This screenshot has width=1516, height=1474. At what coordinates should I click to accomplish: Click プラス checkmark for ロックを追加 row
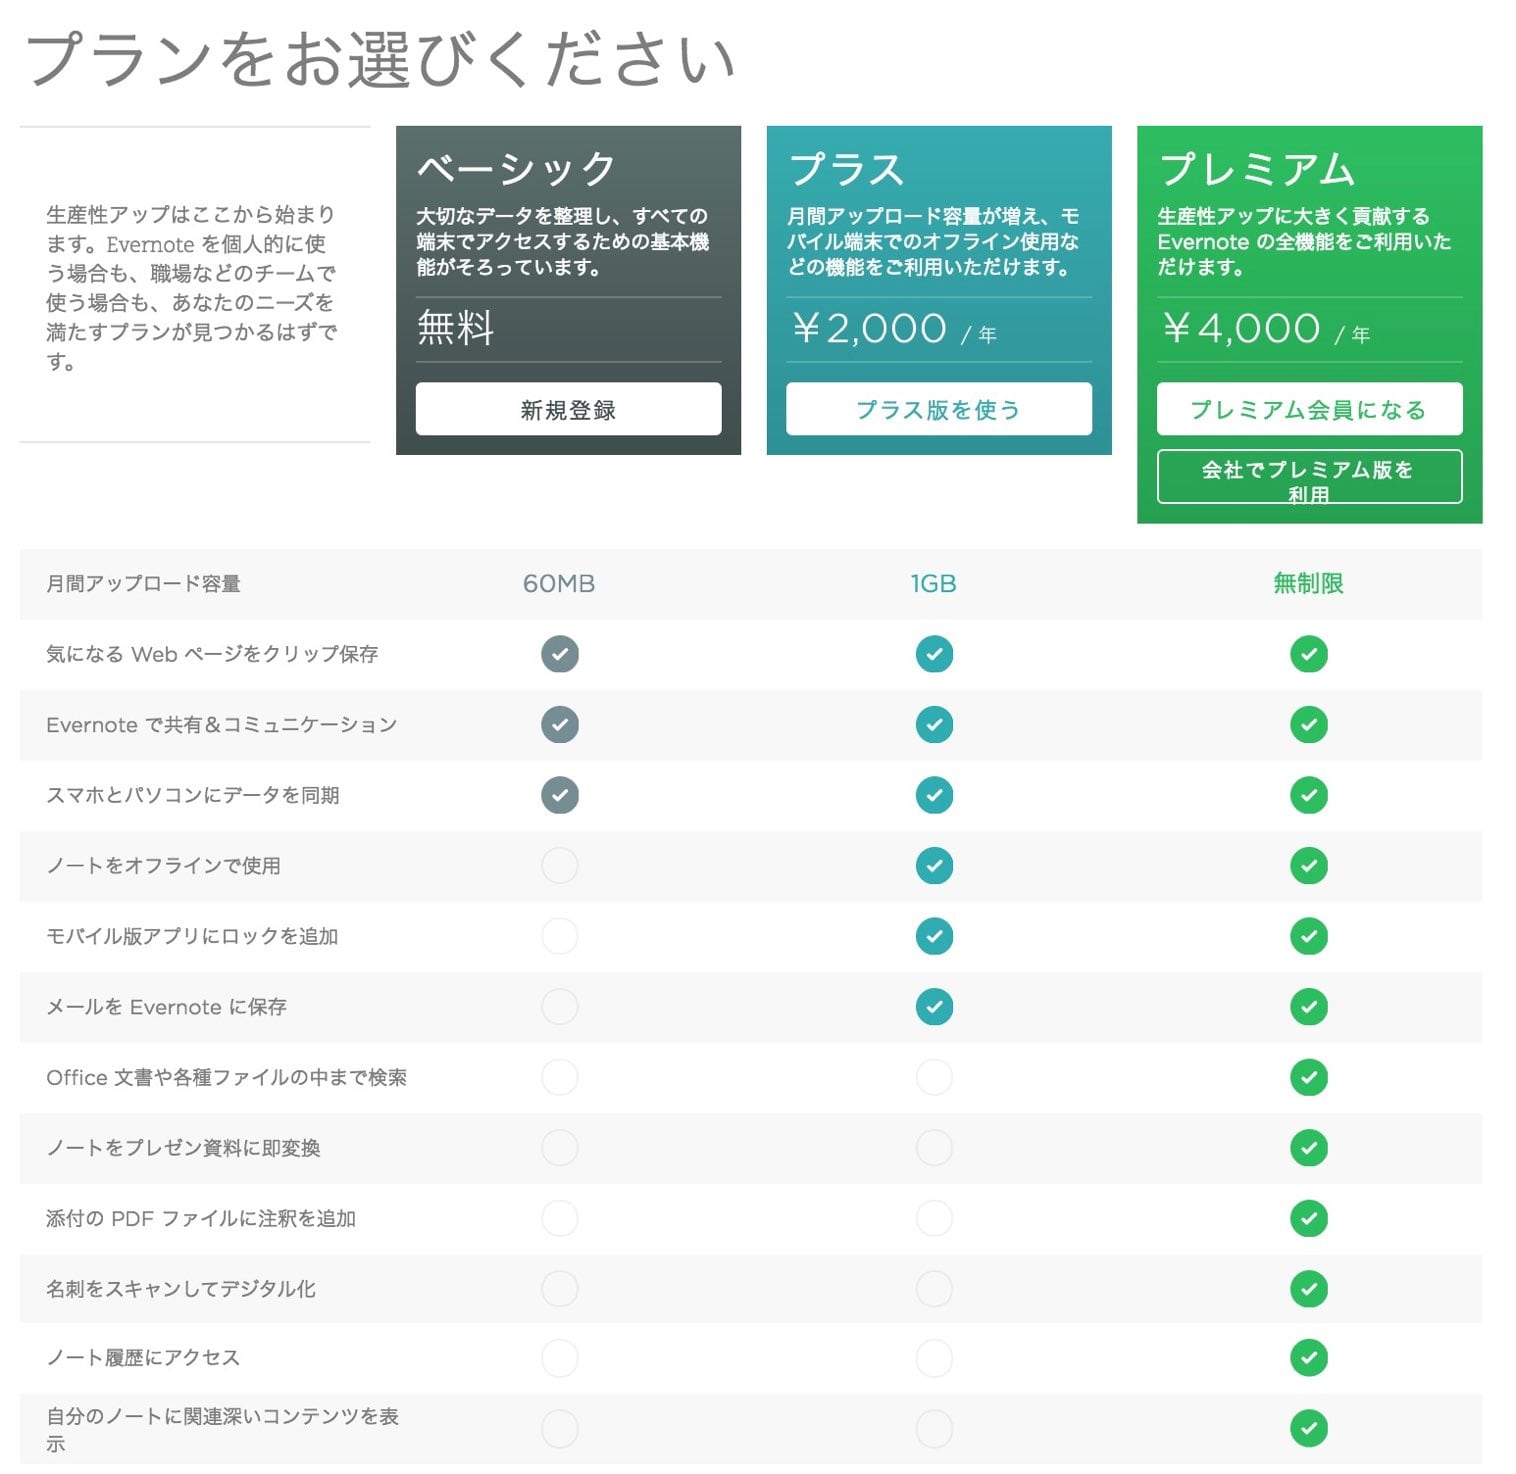click(x=934, y=937)
